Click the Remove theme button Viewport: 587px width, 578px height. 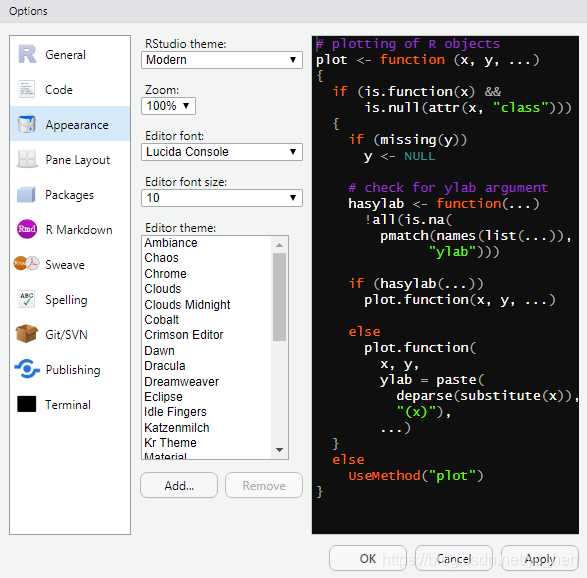coord(264,486)
